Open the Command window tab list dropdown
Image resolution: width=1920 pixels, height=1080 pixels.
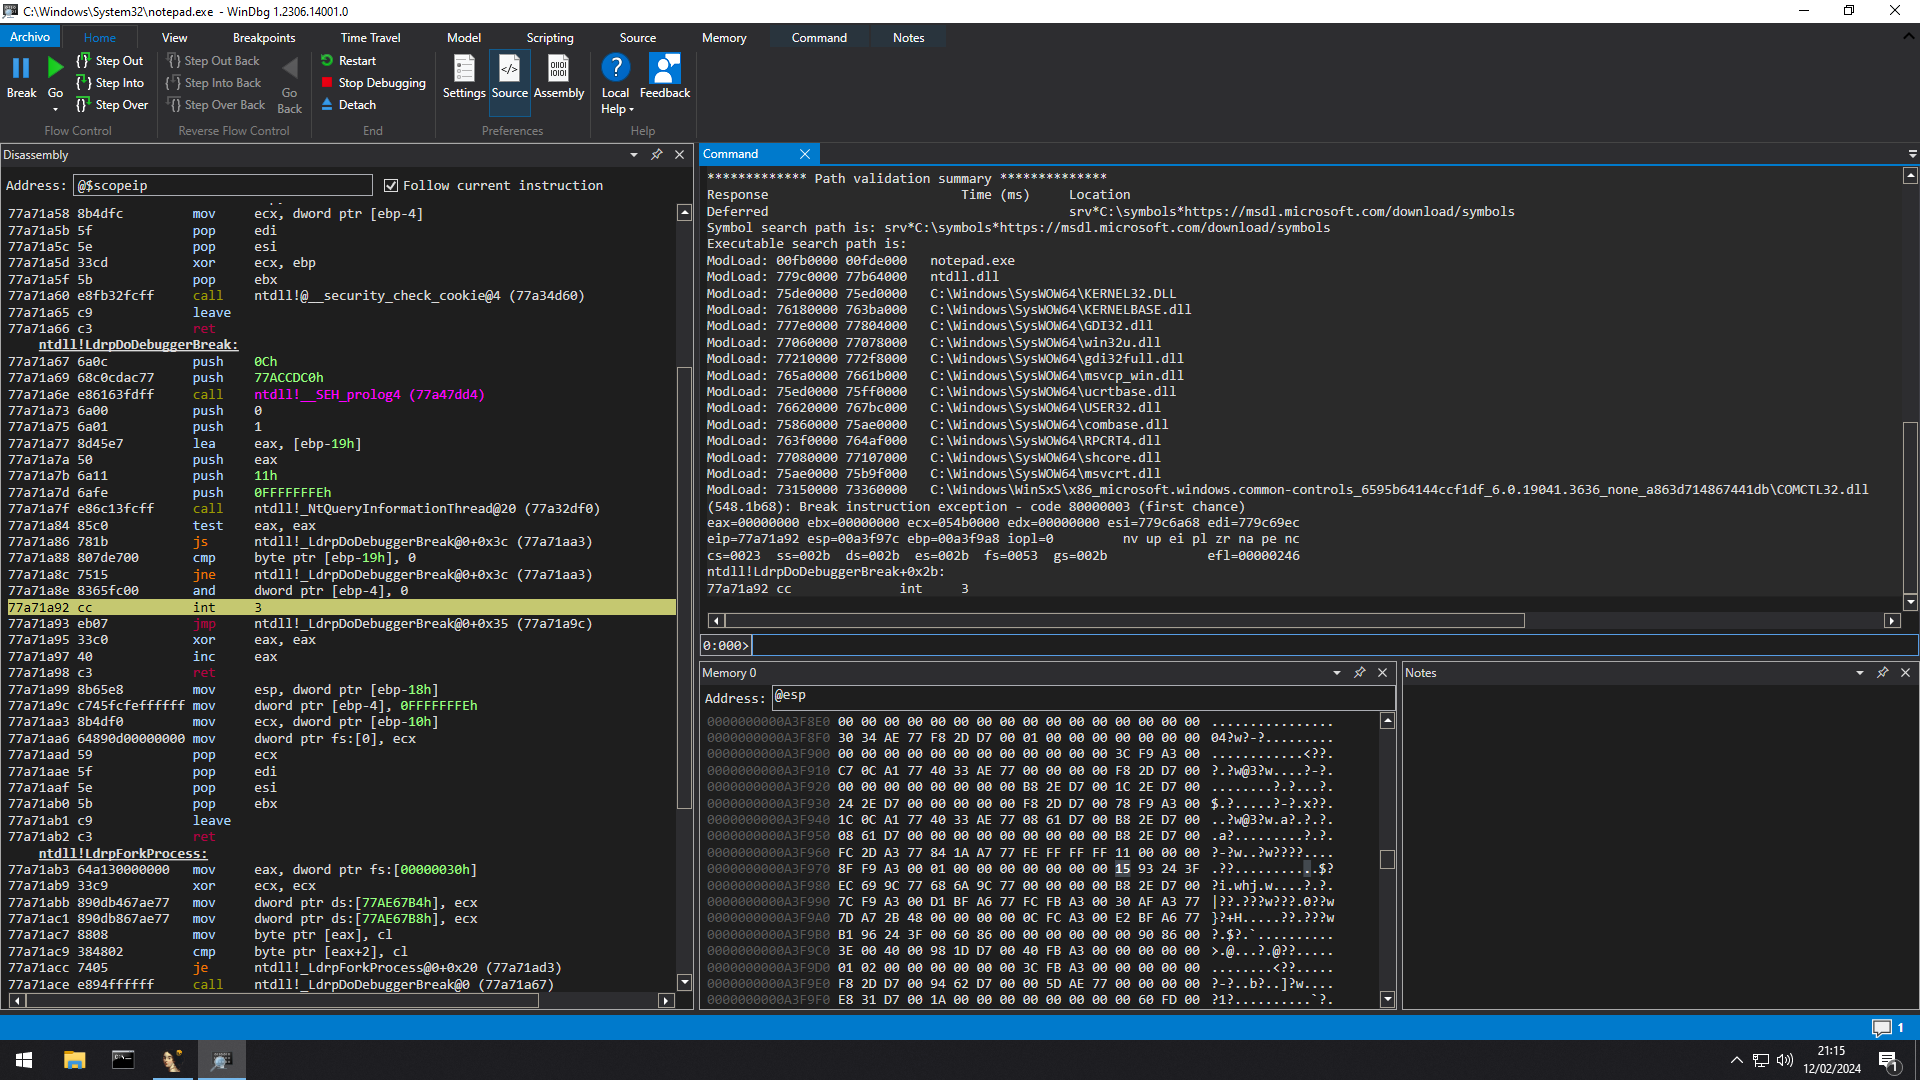(x=1912, y=154)
